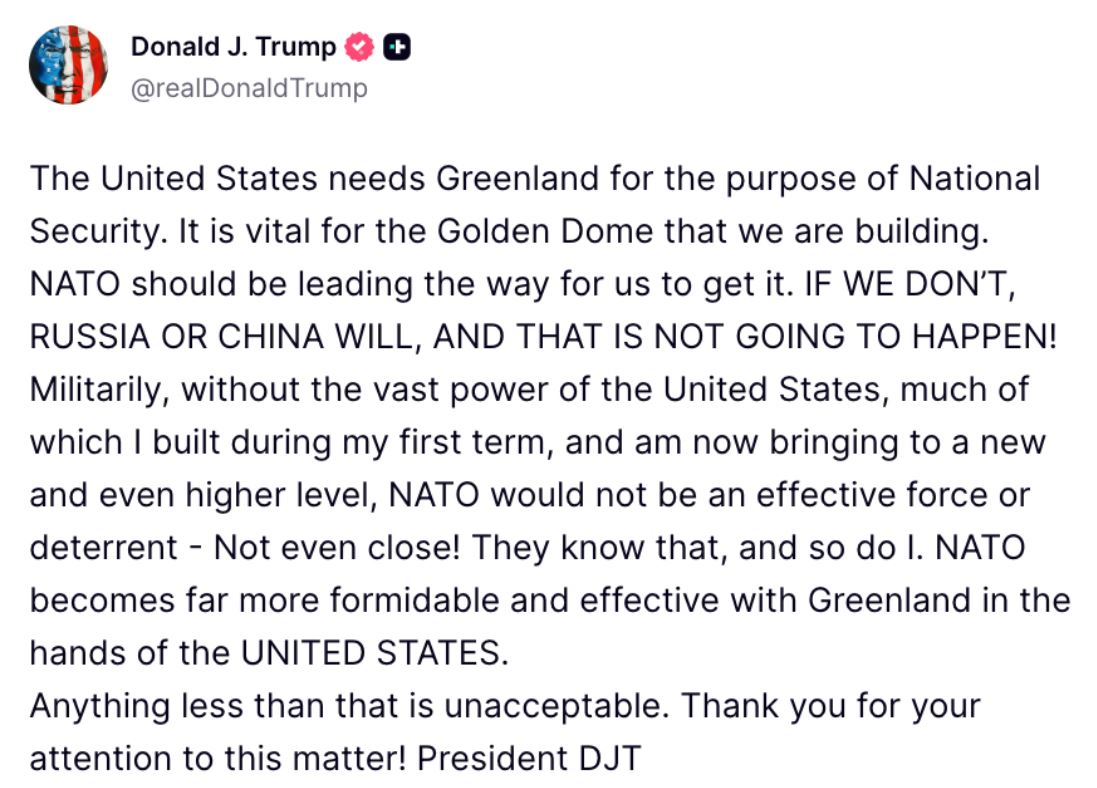1097x788 pixels.
Task: Click "Thank you for your" text
Action: [830, 706]
